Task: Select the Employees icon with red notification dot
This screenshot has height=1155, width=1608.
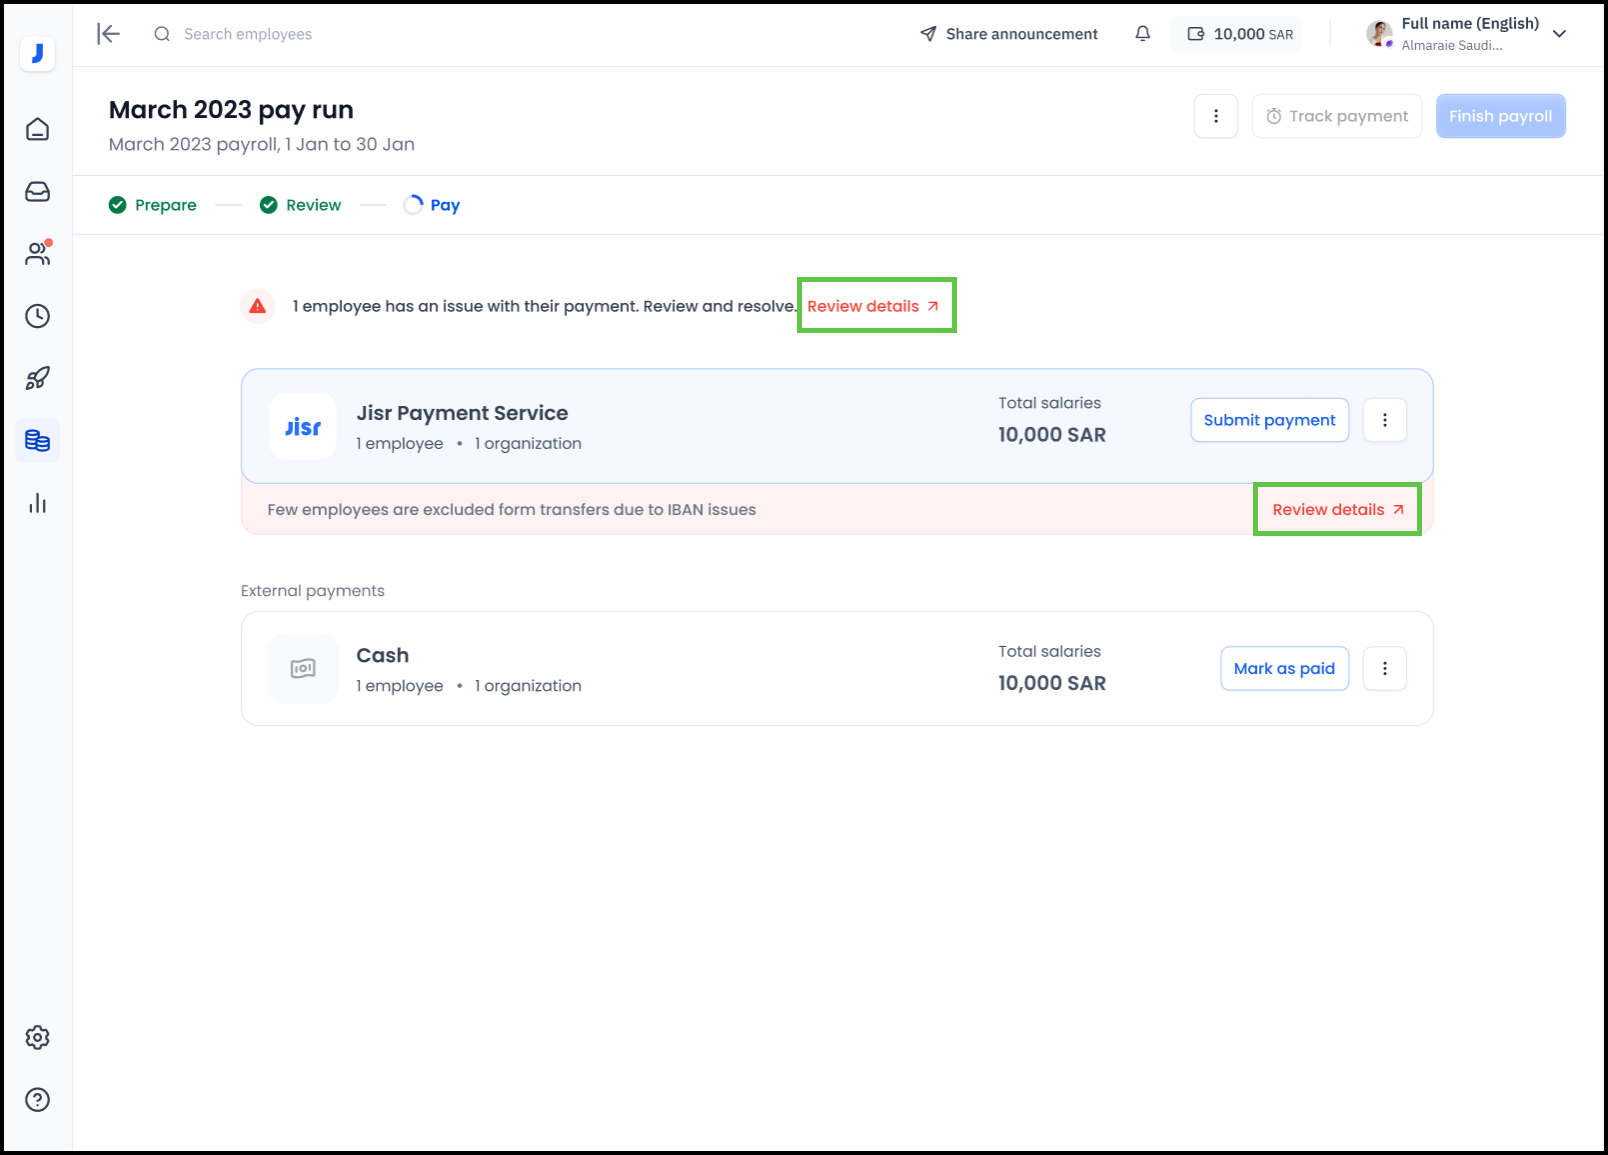Action: 37,254
